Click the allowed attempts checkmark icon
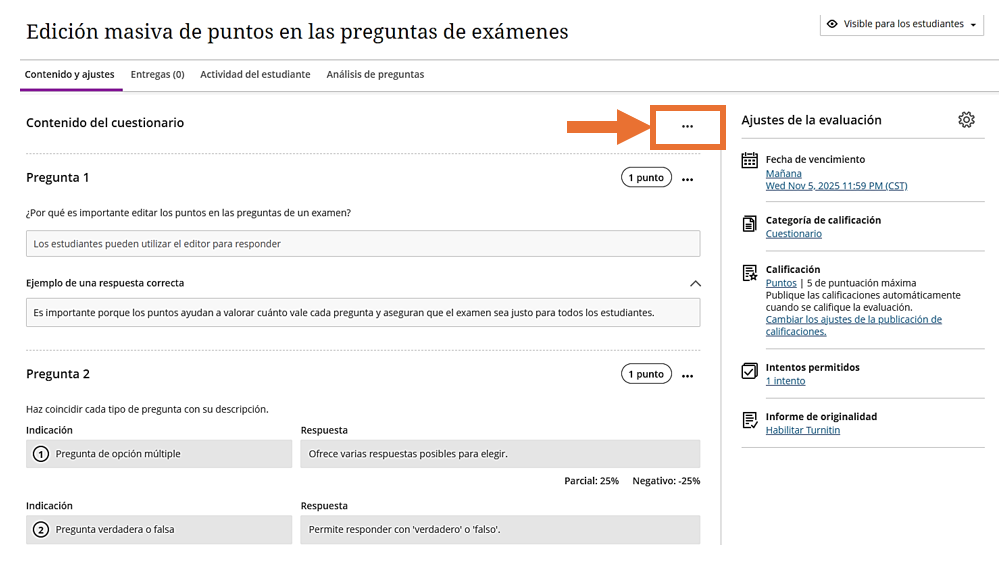The width and height of the screenshot is (1006, 578). [x=750, y=371]
